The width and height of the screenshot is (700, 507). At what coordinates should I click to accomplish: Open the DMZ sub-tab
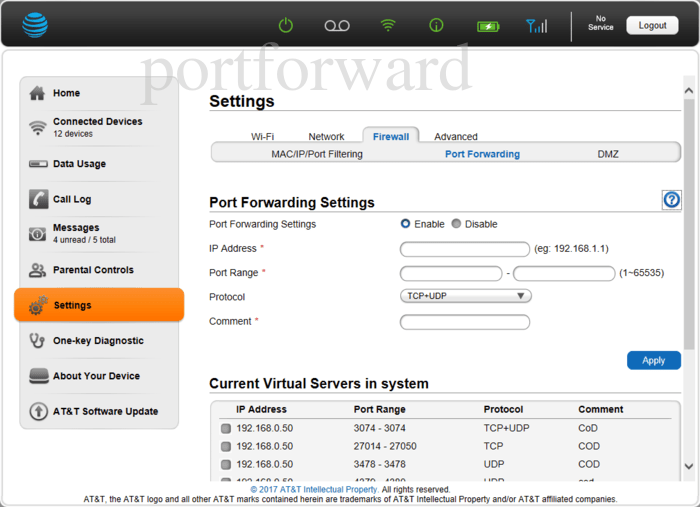coord(608,154)
